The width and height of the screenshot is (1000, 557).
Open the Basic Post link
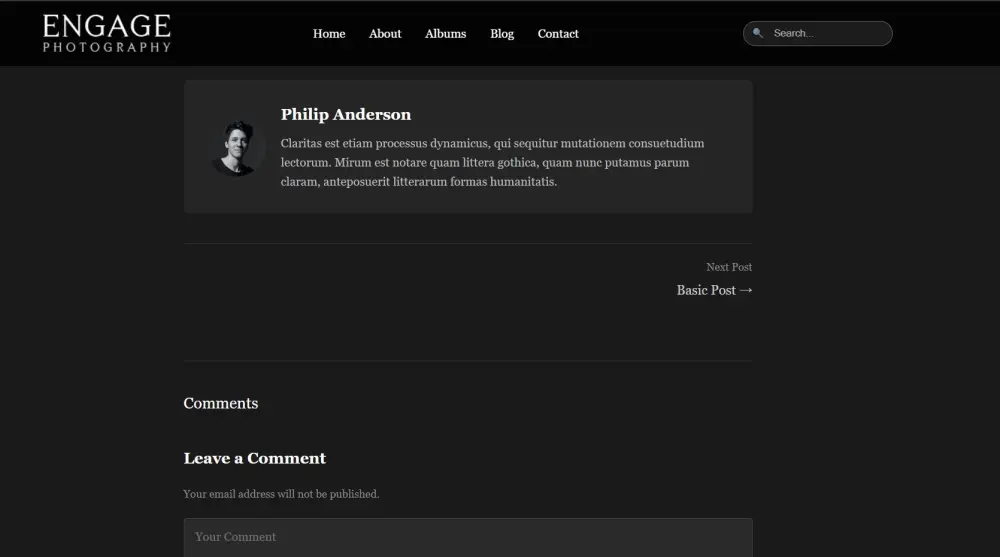706,290
